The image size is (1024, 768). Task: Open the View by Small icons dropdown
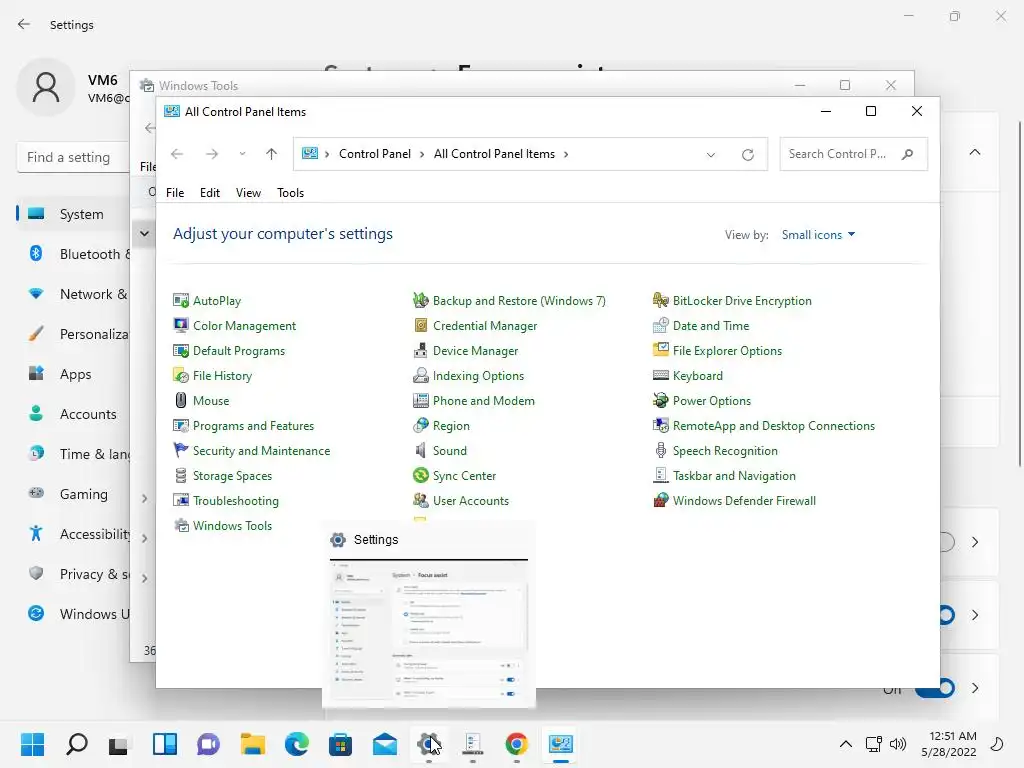tap(818, 234)
